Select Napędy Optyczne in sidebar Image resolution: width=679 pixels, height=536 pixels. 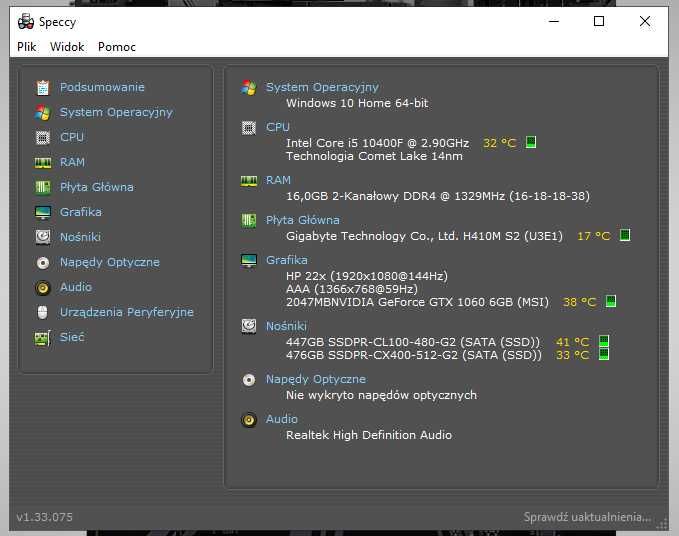click(110, 262)
